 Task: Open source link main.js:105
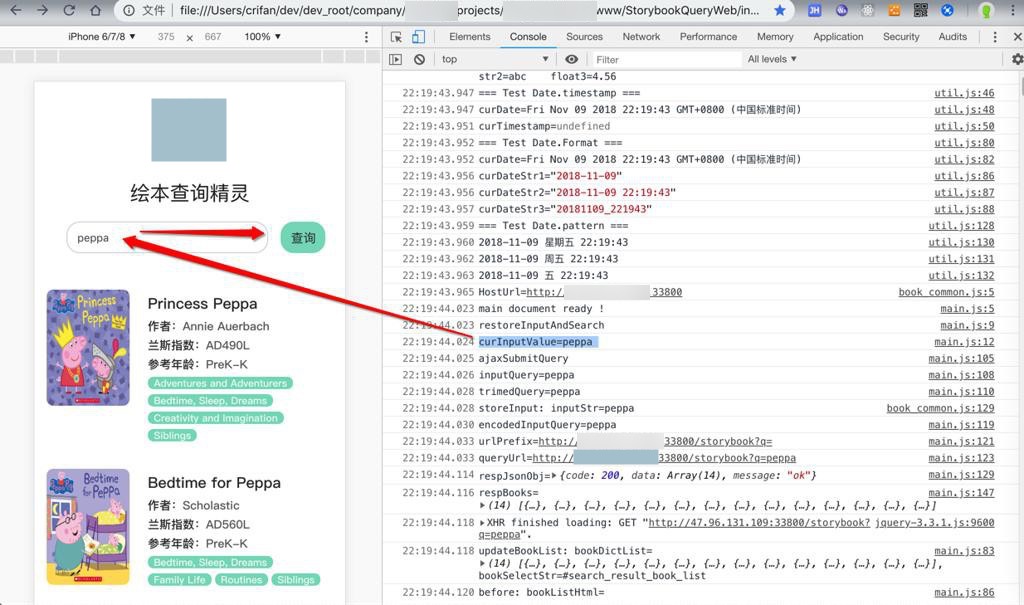click(961, 358)
